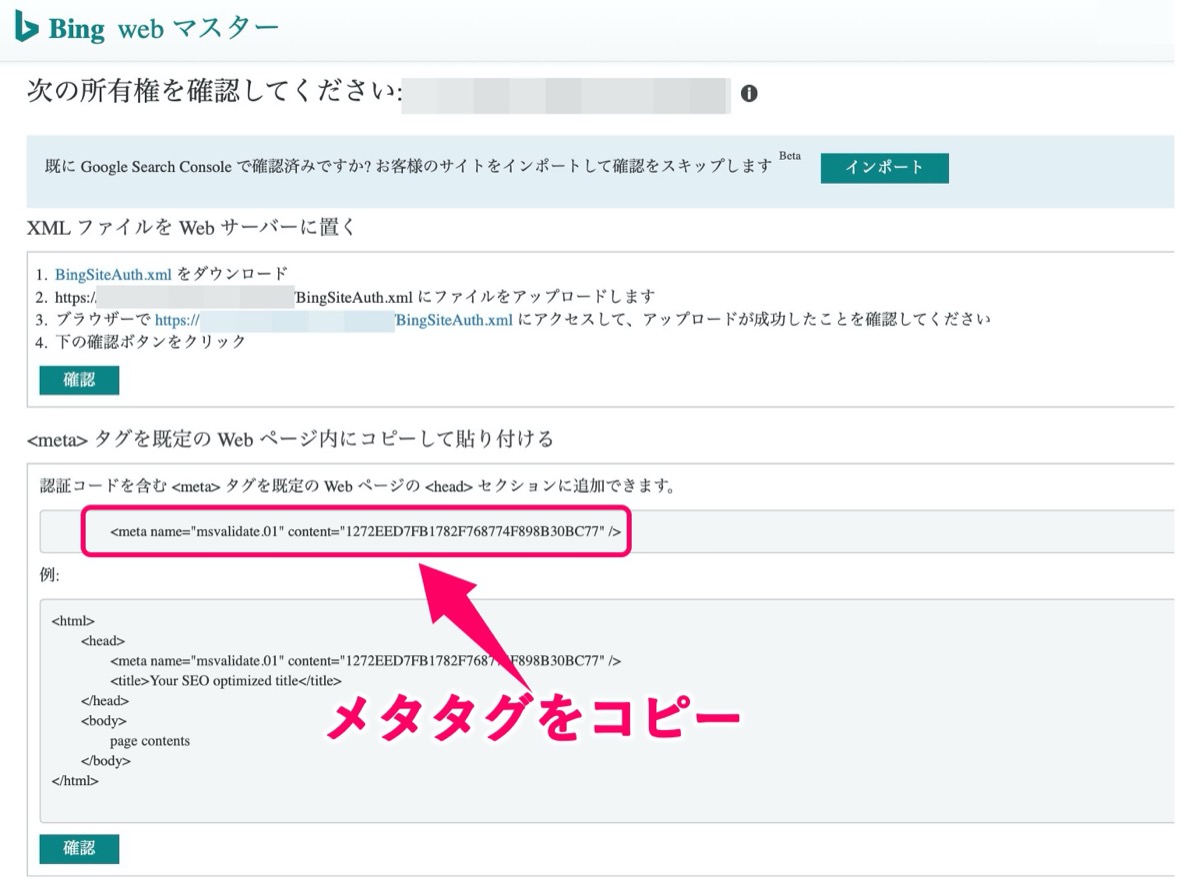Click the 'XML ファイルを Web サーバーに置く' heading
Screen dimensions: 1200x888
click(192, 227)
